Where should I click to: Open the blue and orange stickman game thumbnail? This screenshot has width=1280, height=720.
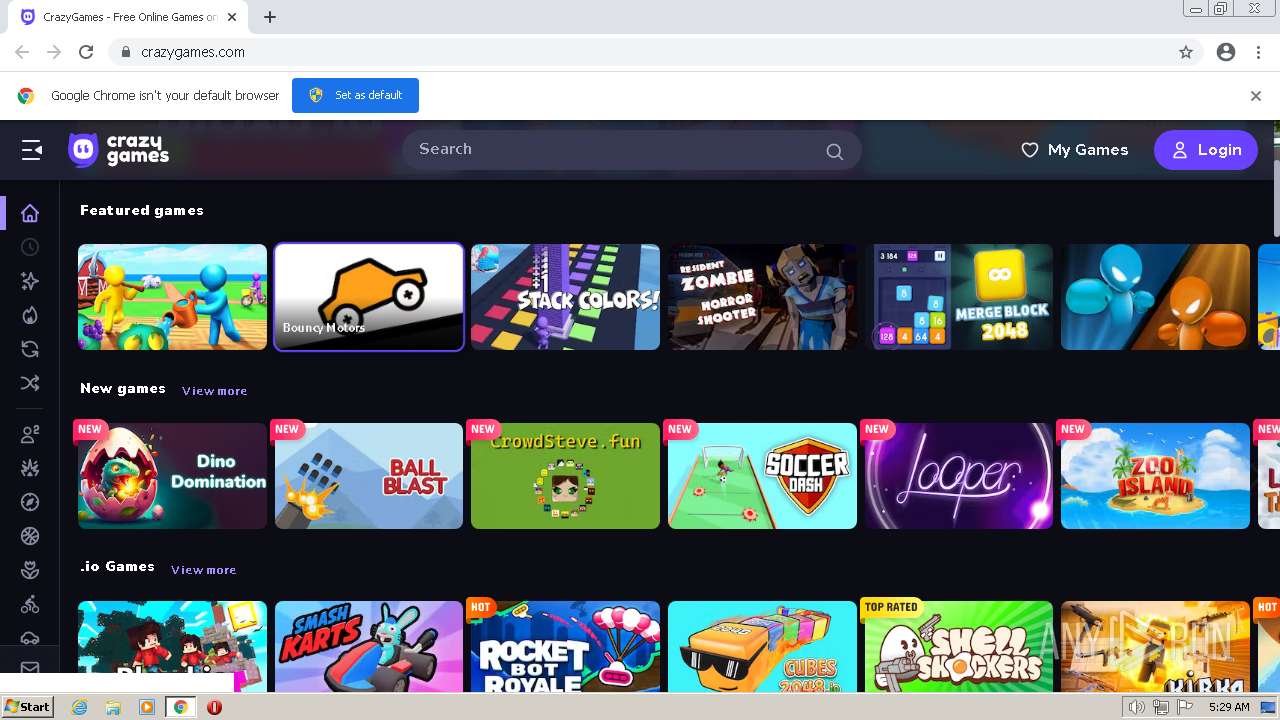point(1155,297)
